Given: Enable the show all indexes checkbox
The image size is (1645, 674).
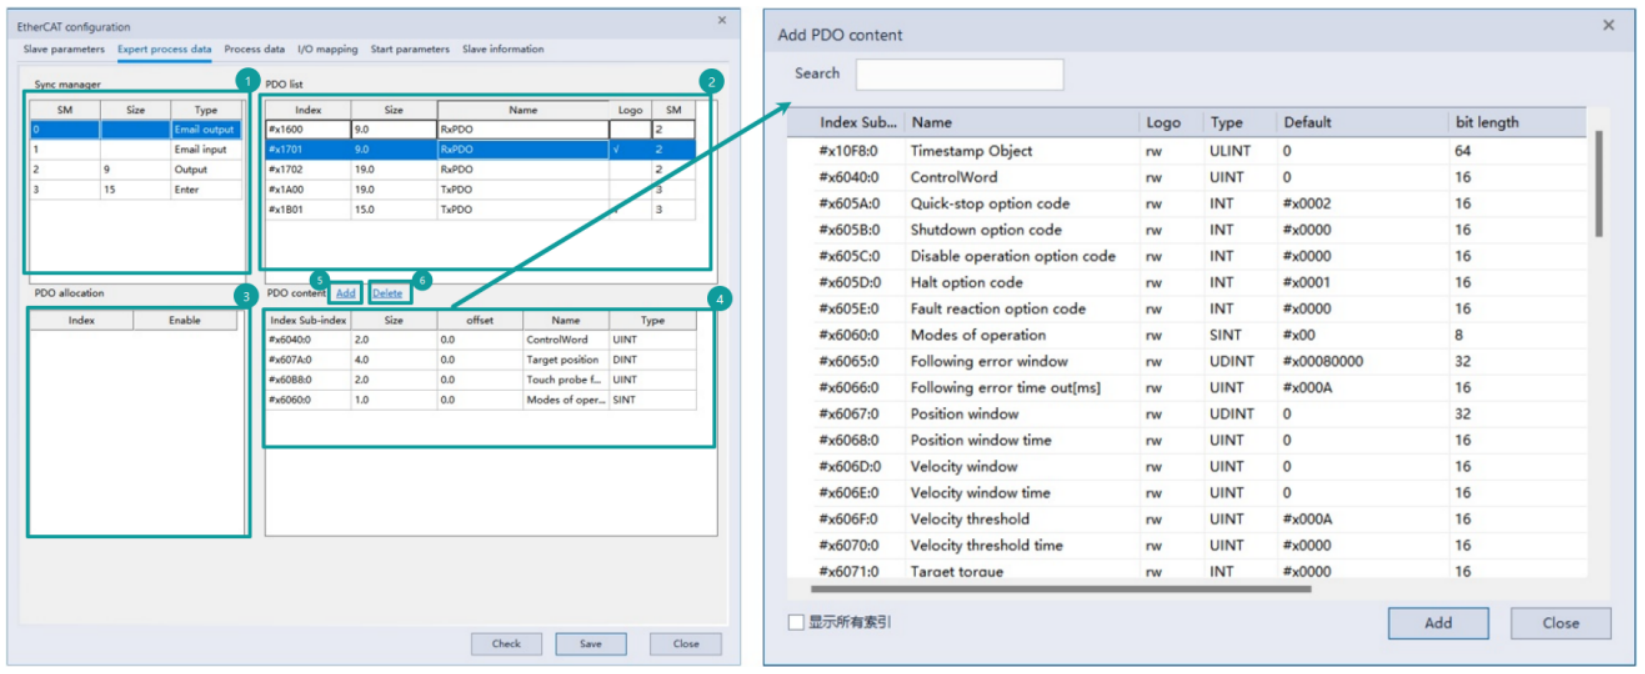Looking at the screenshot, I should pos(796,623).
